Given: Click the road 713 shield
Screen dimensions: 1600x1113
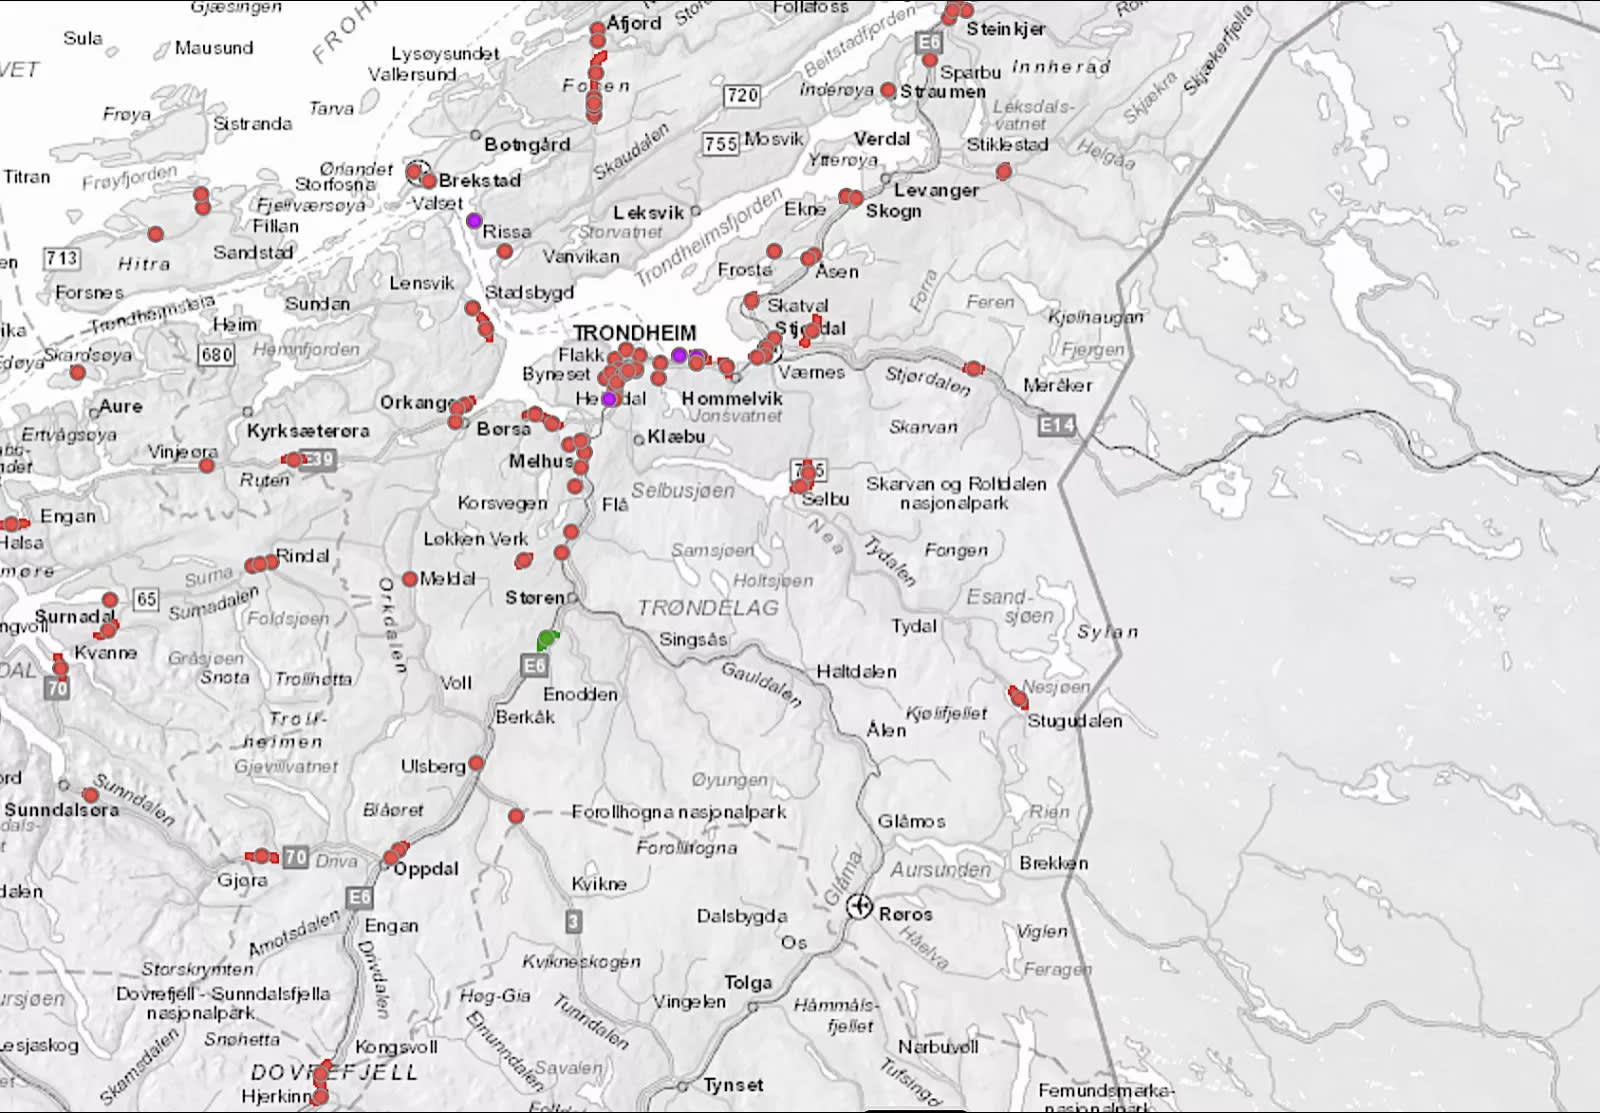Looking at the screenshot, I should (x=62, y=258).
